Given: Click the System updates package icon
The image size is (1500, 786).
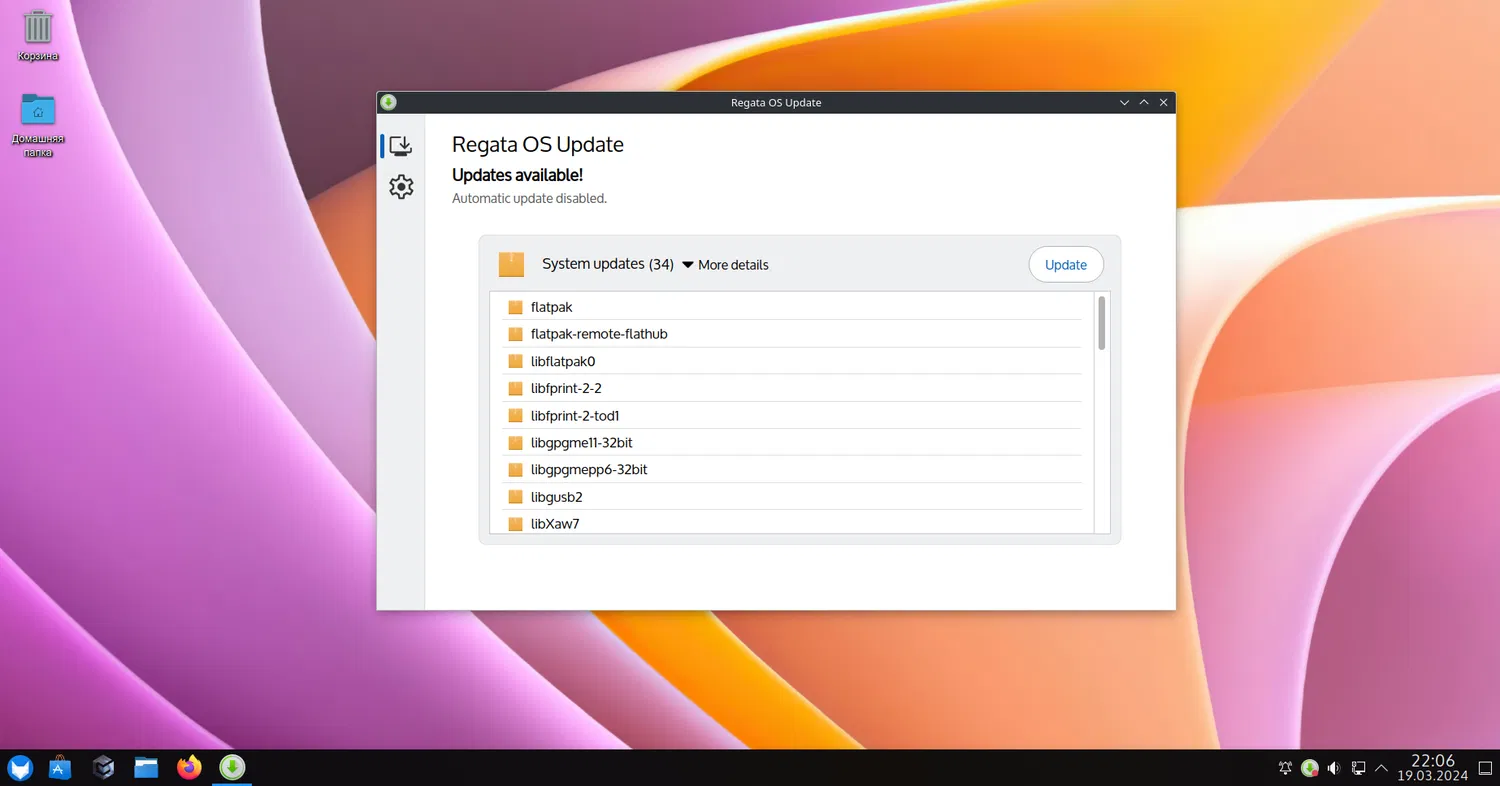Looking at the screenshot, I should click(511, 264).
